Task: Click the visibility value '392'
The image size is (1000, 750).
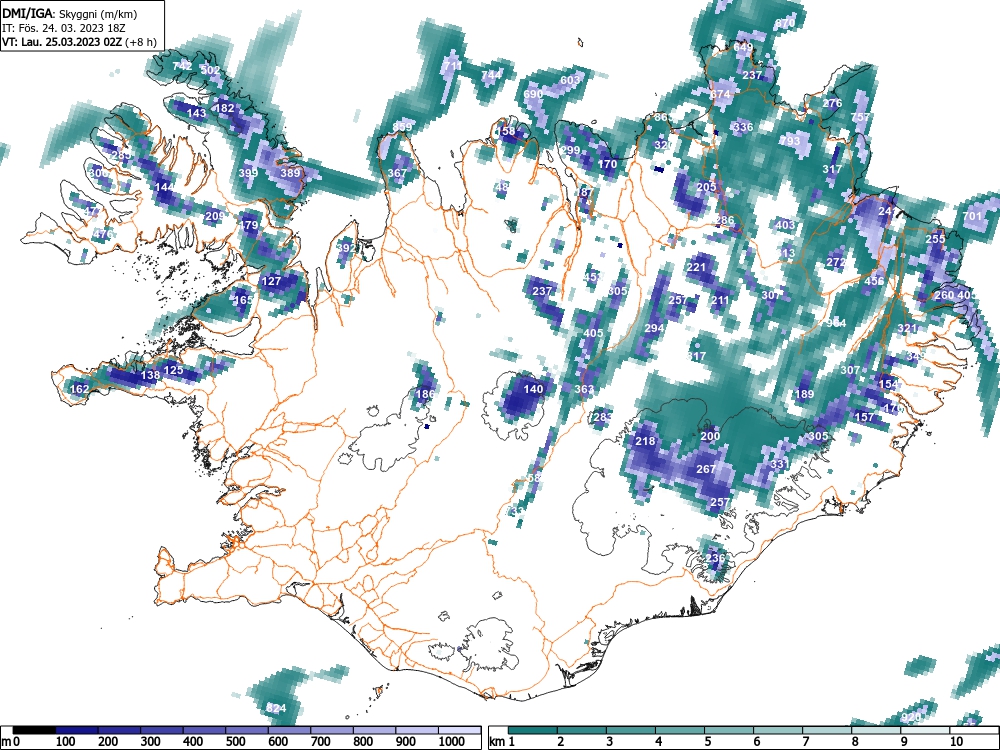Action: point(346,248)
